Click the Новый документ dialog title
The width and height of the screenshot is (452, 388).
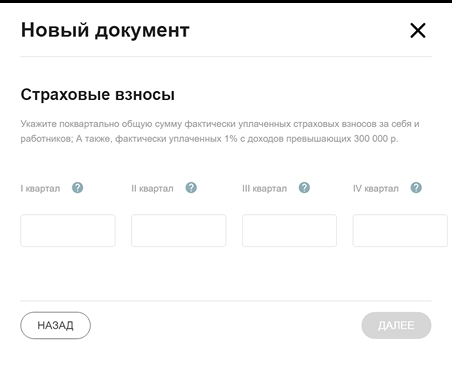pyautogui.click(x=105, y=30)
